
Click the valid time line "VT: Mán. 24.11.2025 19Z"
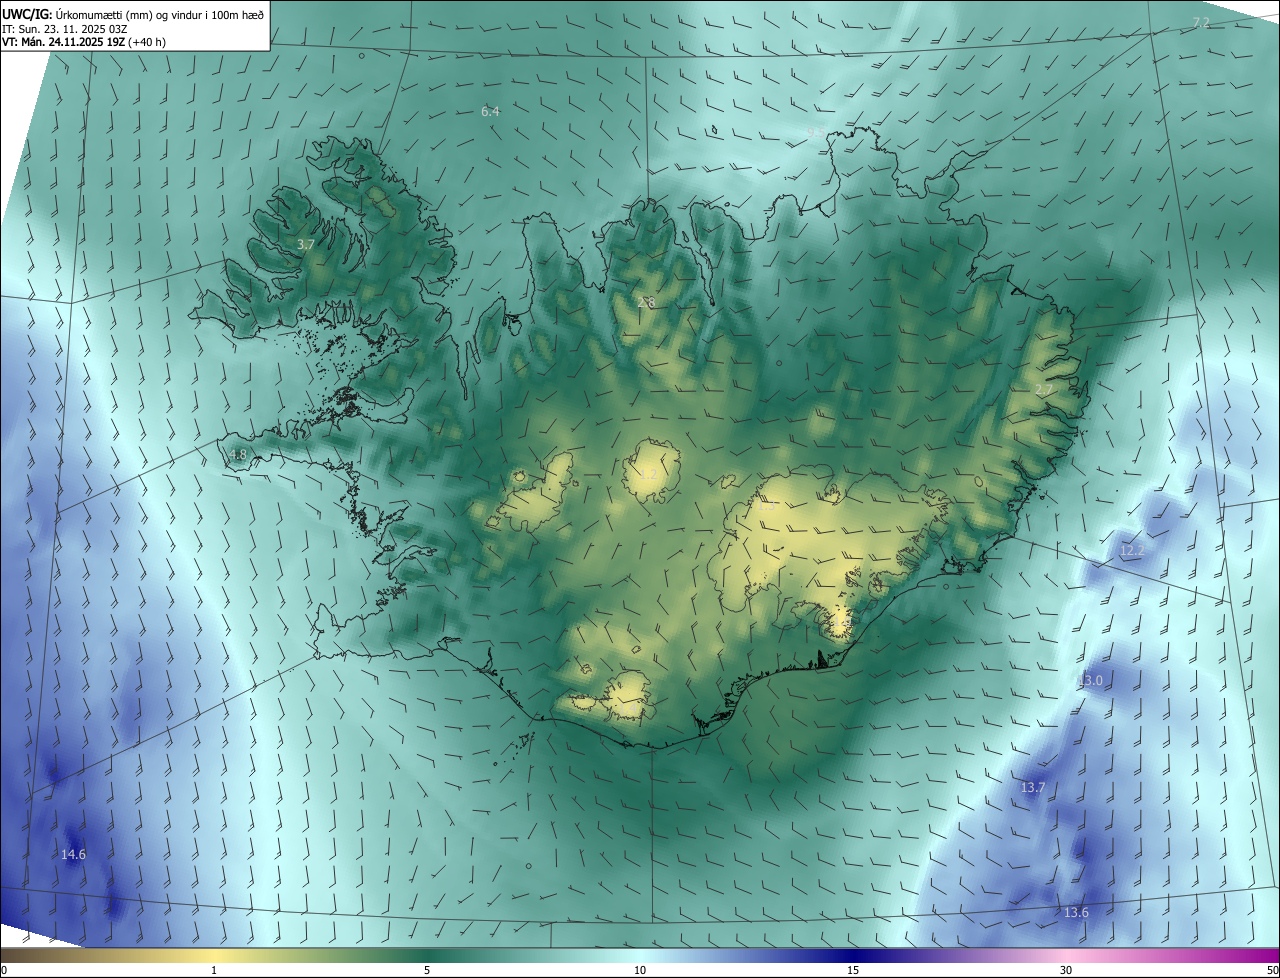pyautogui.click(x=84, y=42)
